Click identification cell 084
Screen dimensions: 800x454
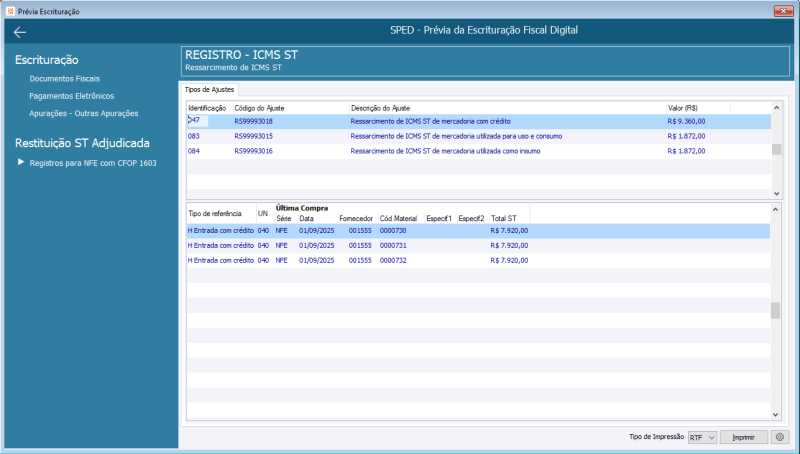pos(194,151)
